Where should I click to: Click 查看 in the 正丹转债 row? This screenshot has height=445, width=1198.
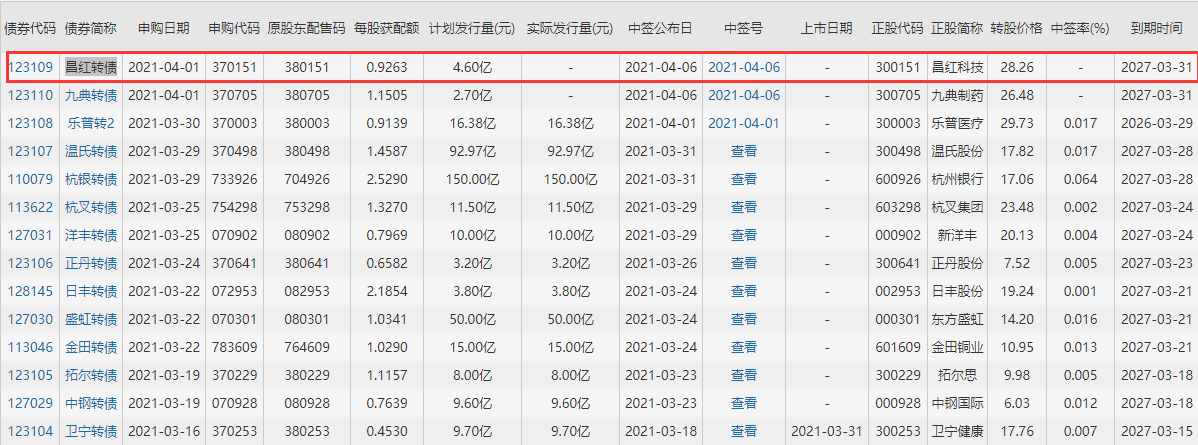click(744, 263)
